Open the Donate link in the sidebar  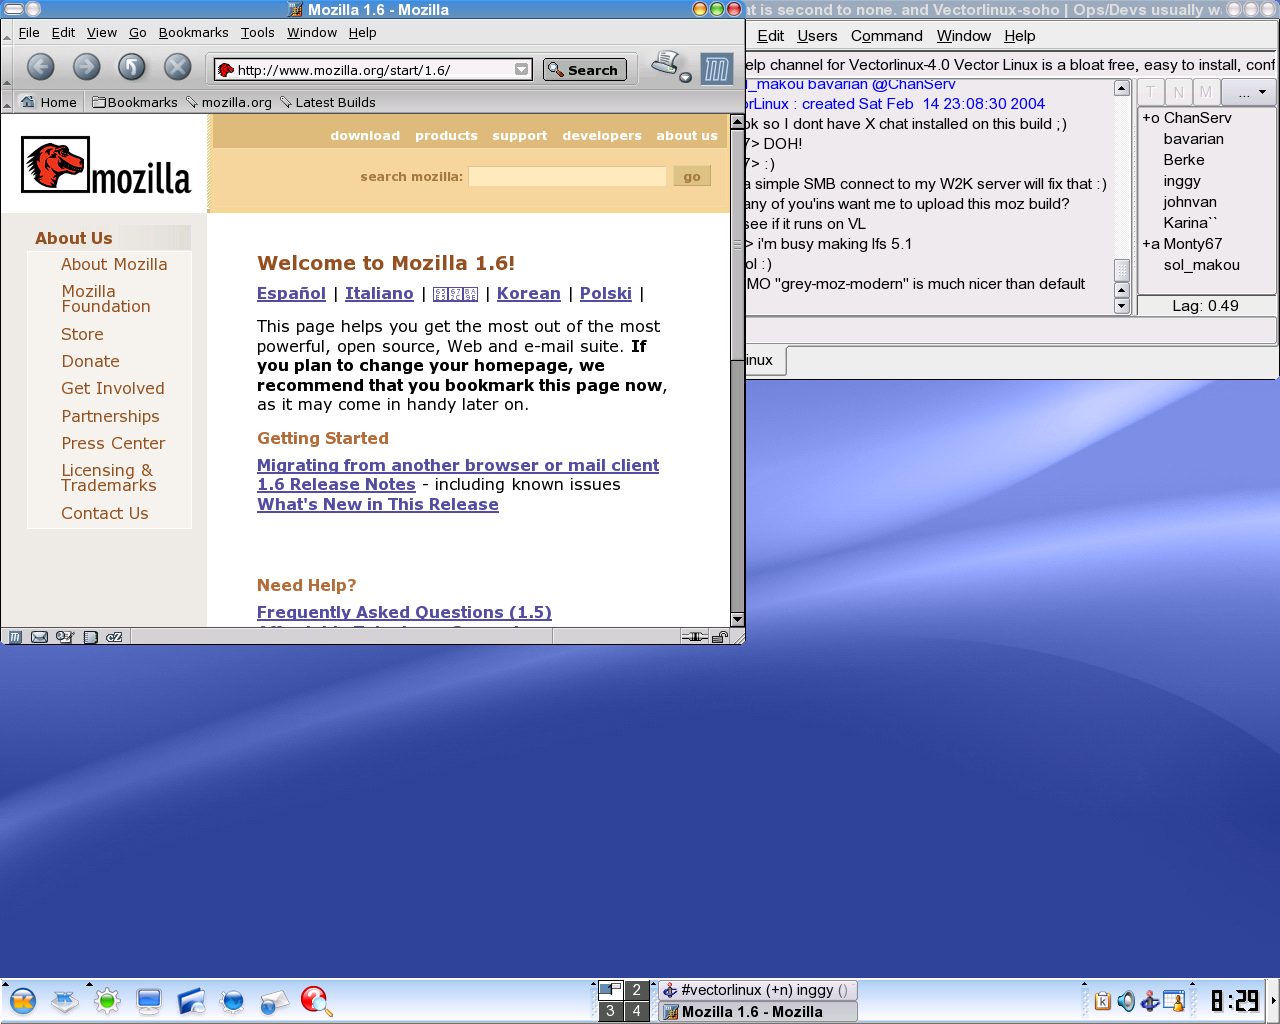[90, 361]
